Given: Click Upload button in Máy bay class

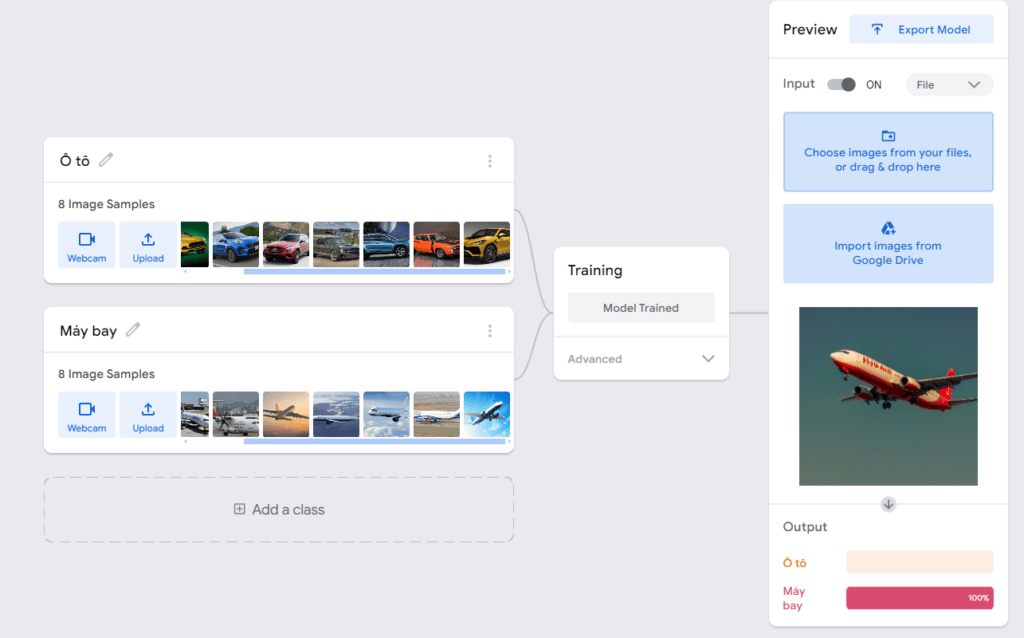Looking at the screenshot, I should 148,415.
